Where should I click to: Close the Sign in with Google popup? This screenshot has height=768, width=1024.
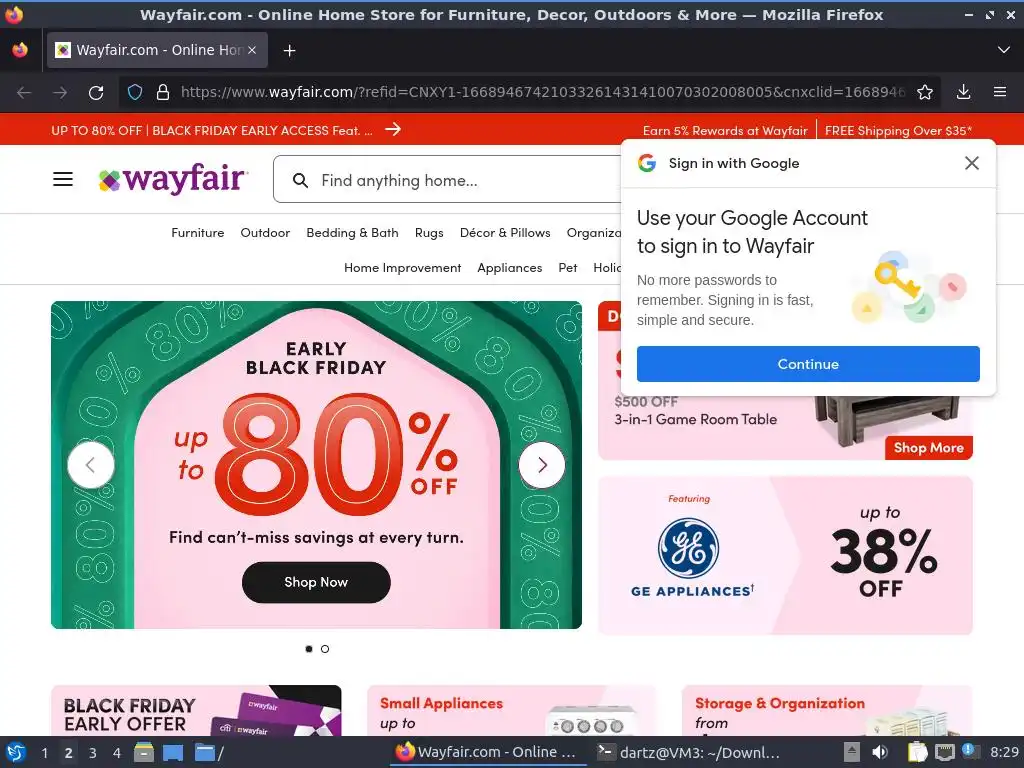coord(972,163)
